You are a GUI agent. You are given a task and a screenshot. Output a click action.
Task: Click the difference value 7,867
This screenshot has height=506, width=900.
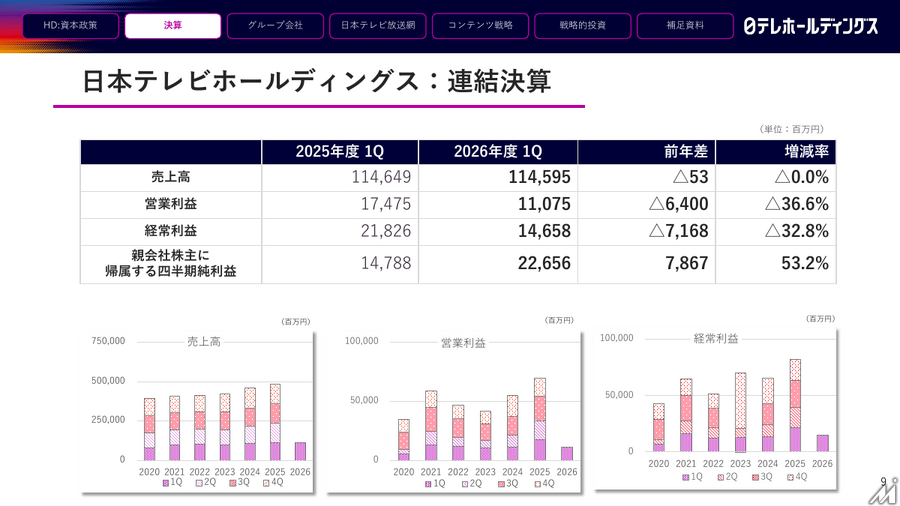[686, 263]
